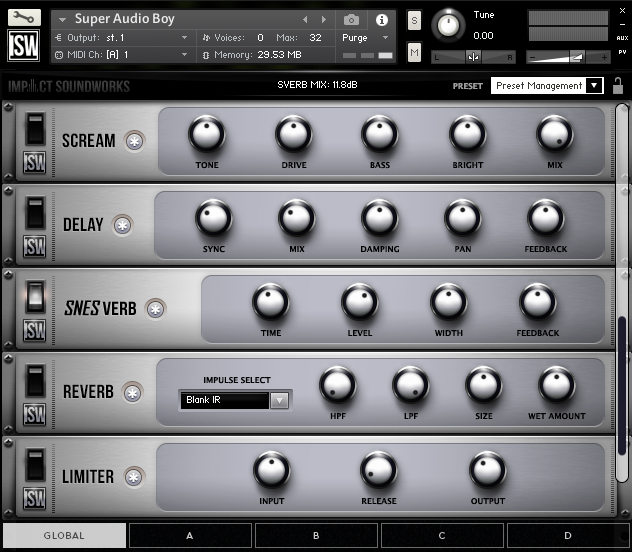Minimize the instrument with the dash button
The height and width of the screenshot is (552, 632).
622,25
